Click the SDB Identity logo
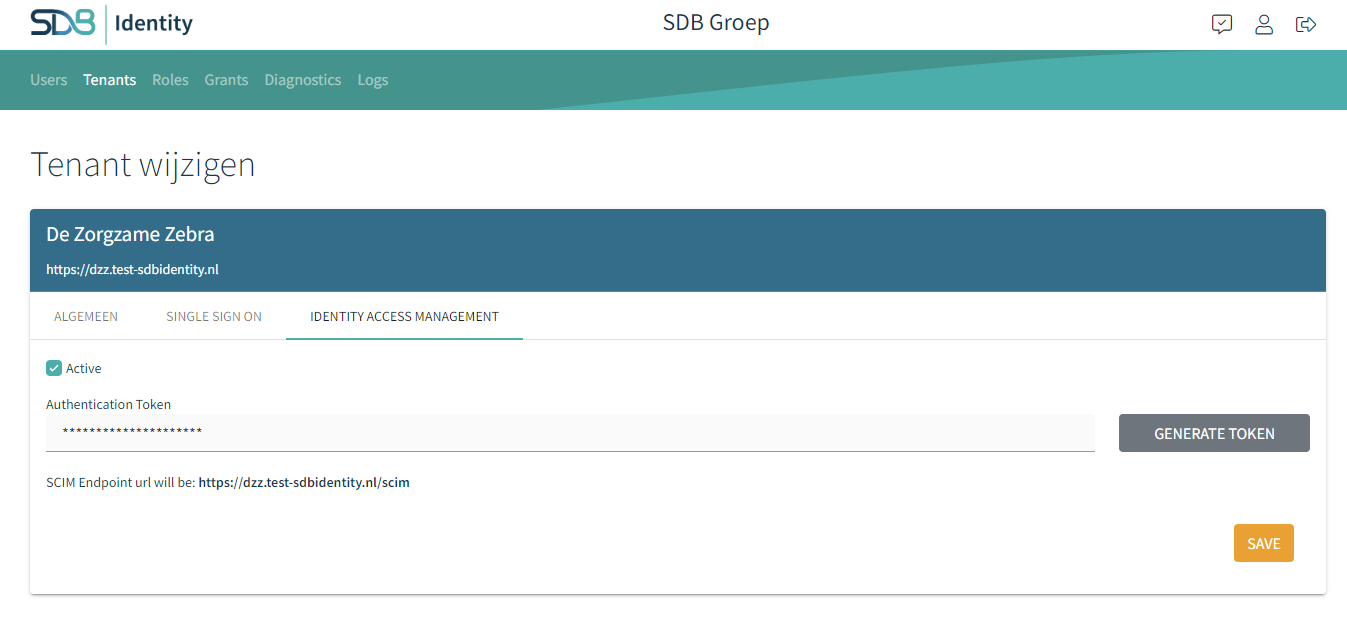This screenshot has width=1347, height=617. (111, 24)
